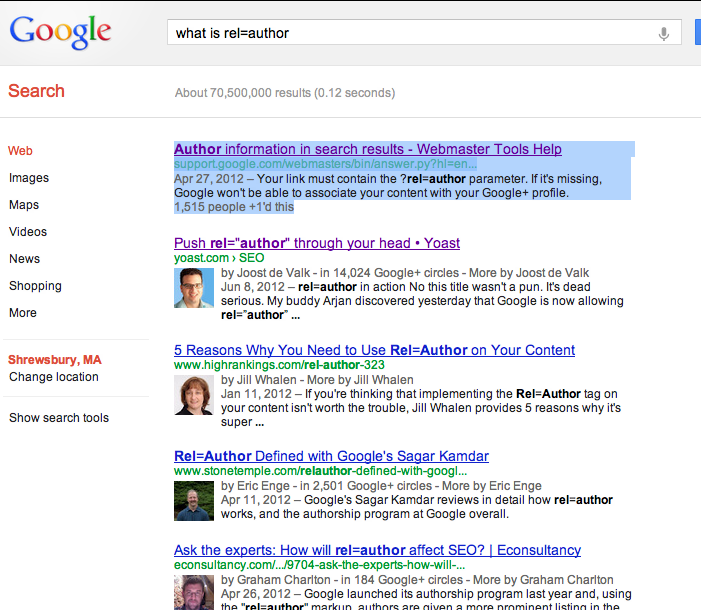Click Graham Charlton's author photo
This screenshot has width=701, height=610.
193,592
